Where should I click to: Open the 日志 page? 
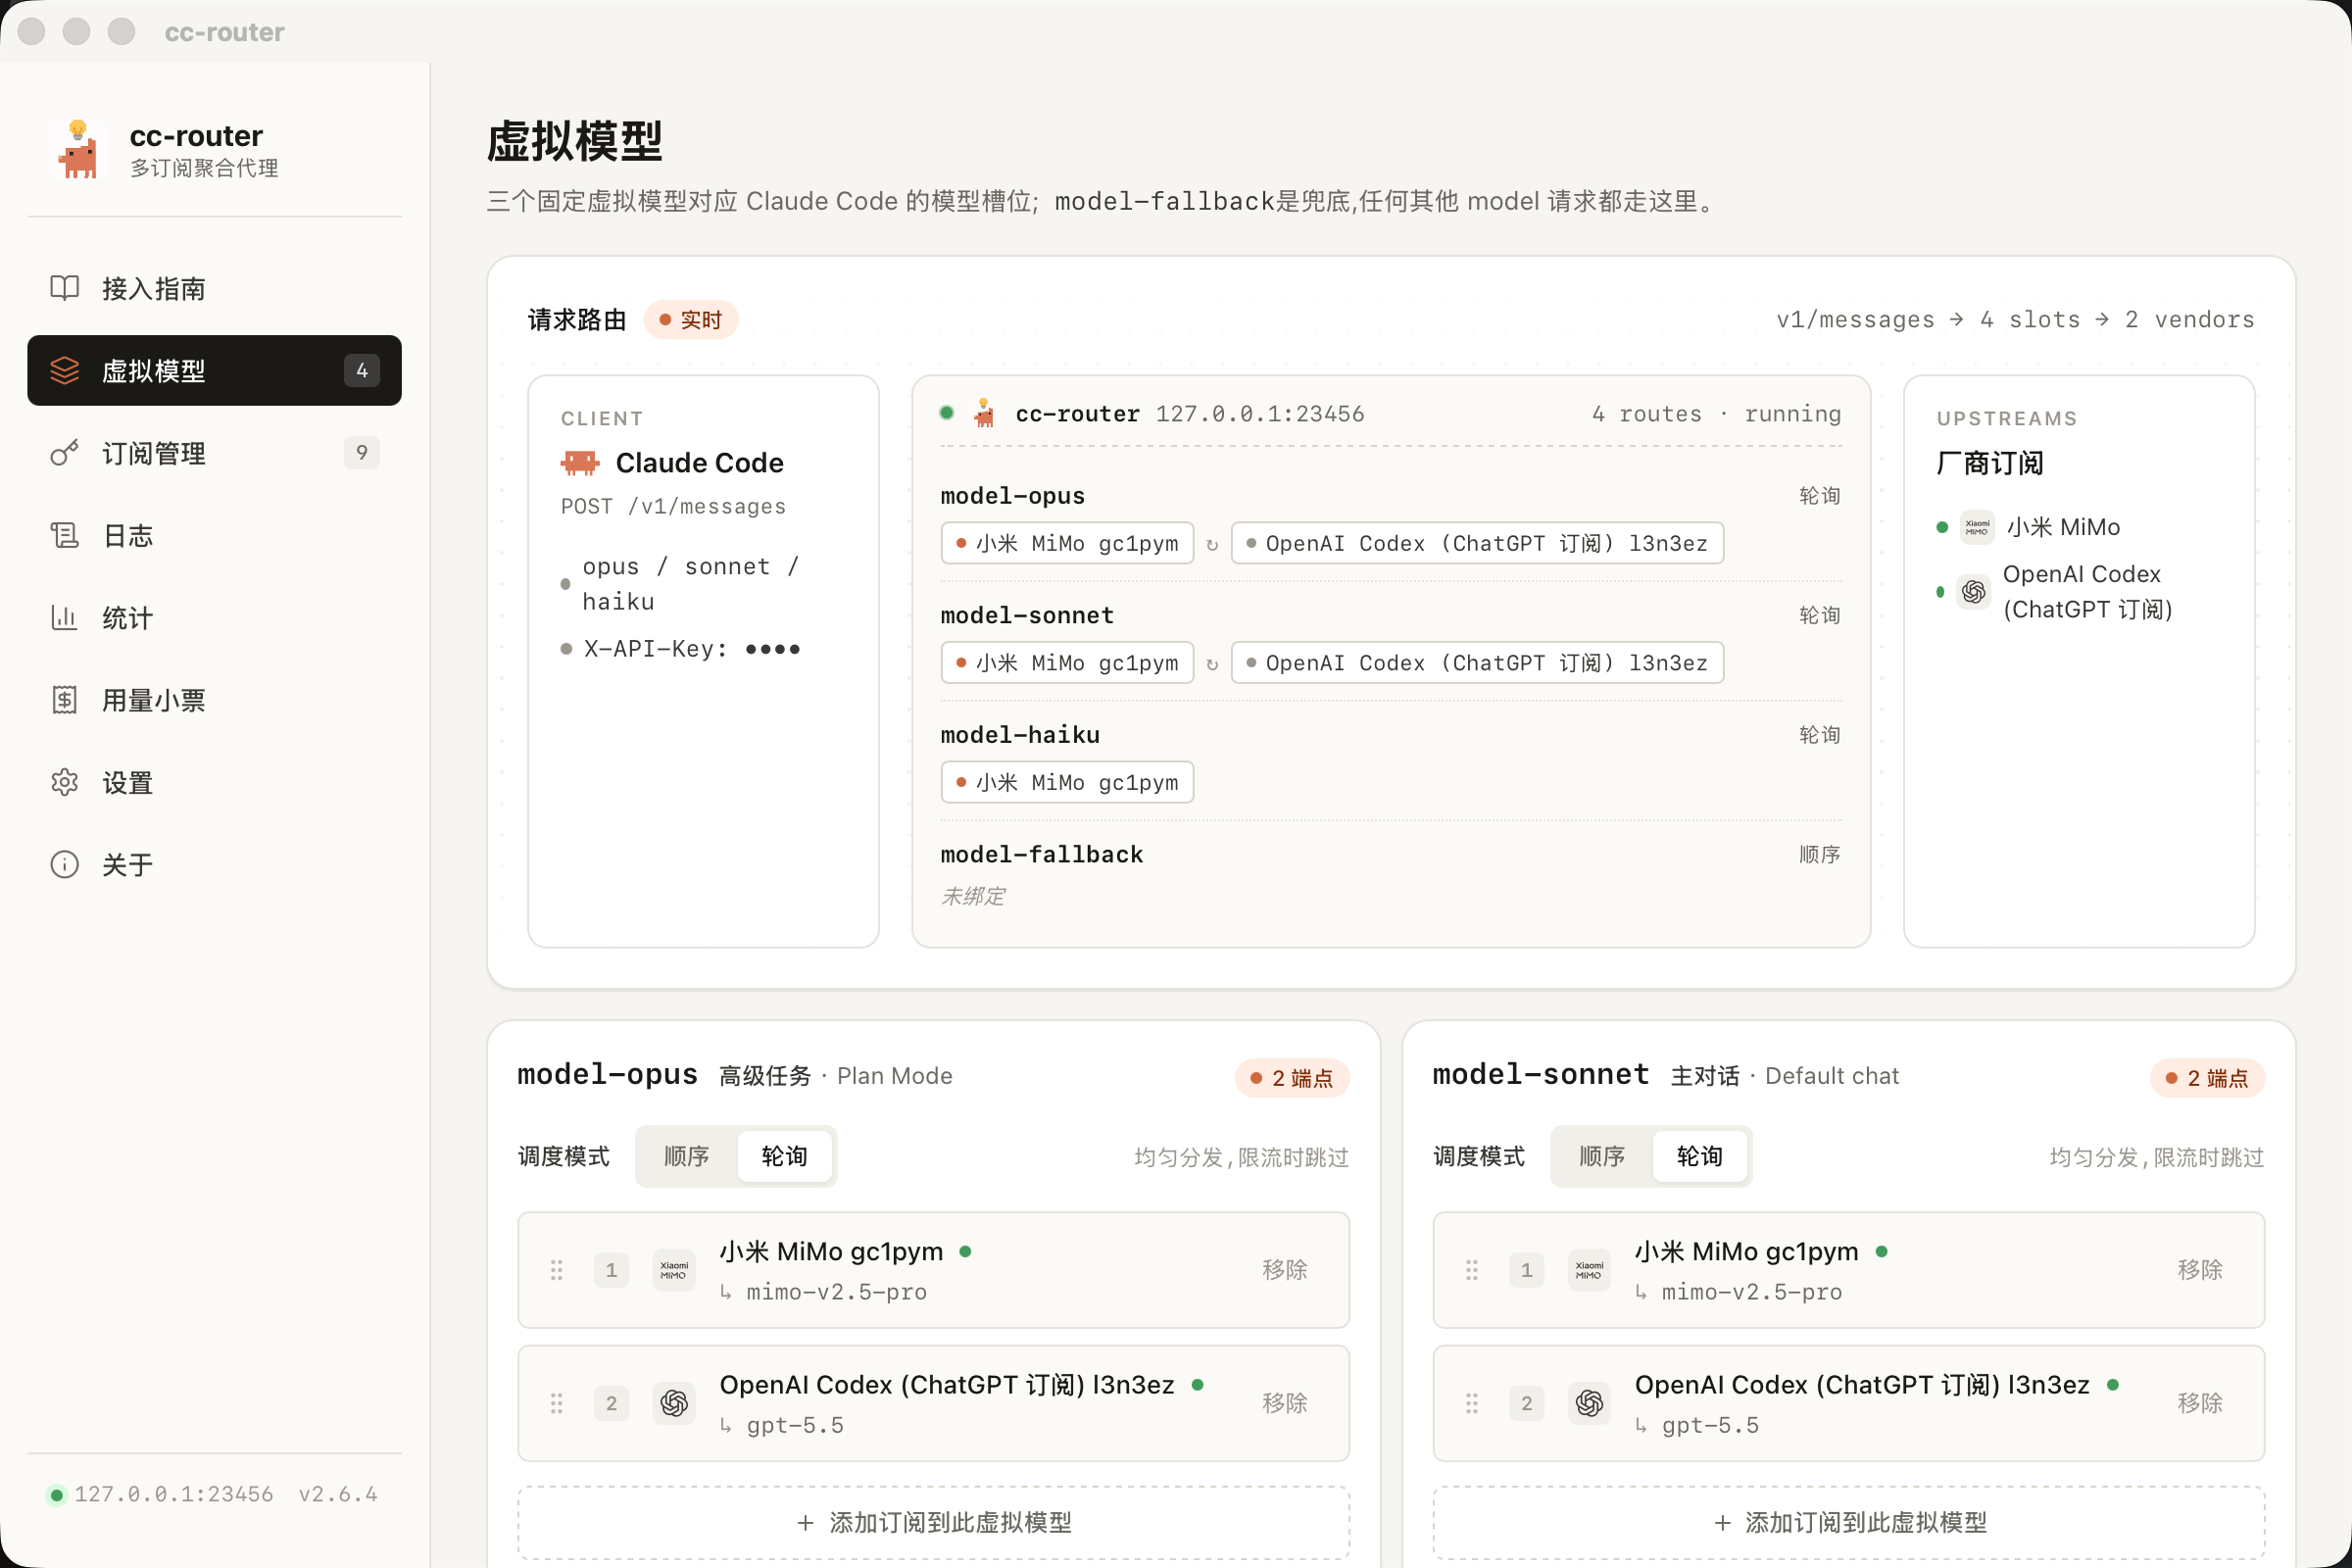pyautogui.click(x=214, y=535)
